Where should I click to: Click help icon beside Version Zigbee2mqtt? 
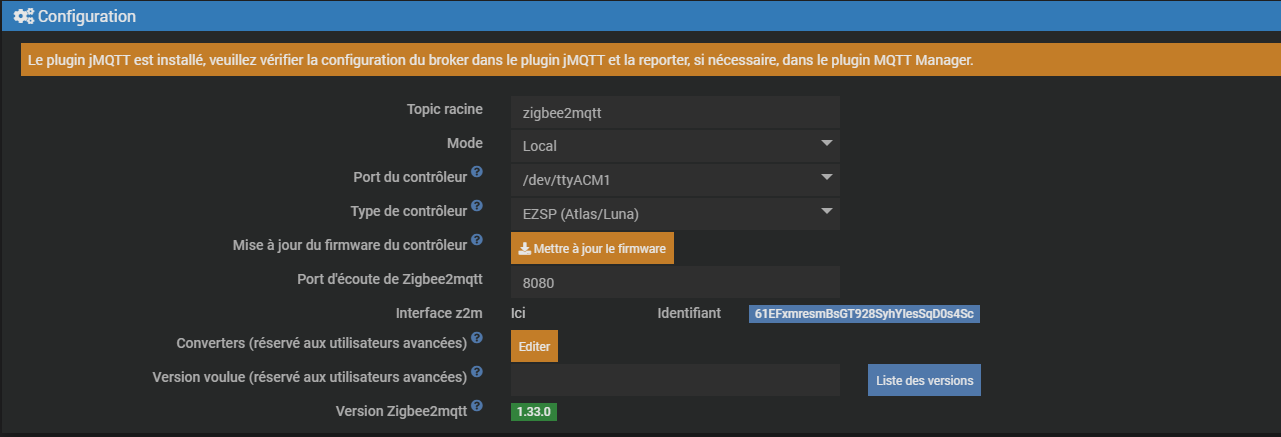(477, 406)
